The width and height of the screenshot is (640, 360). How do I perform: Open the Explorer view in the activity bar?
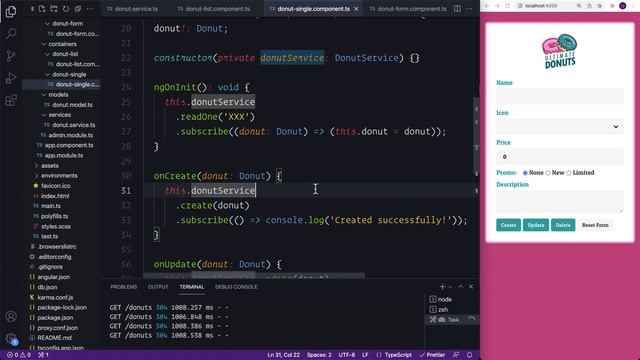tap(11, 11)
